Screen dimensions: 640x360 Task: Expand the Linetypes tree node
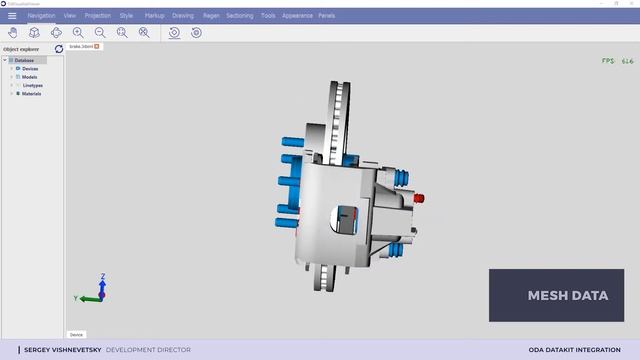tap(11, 85)
